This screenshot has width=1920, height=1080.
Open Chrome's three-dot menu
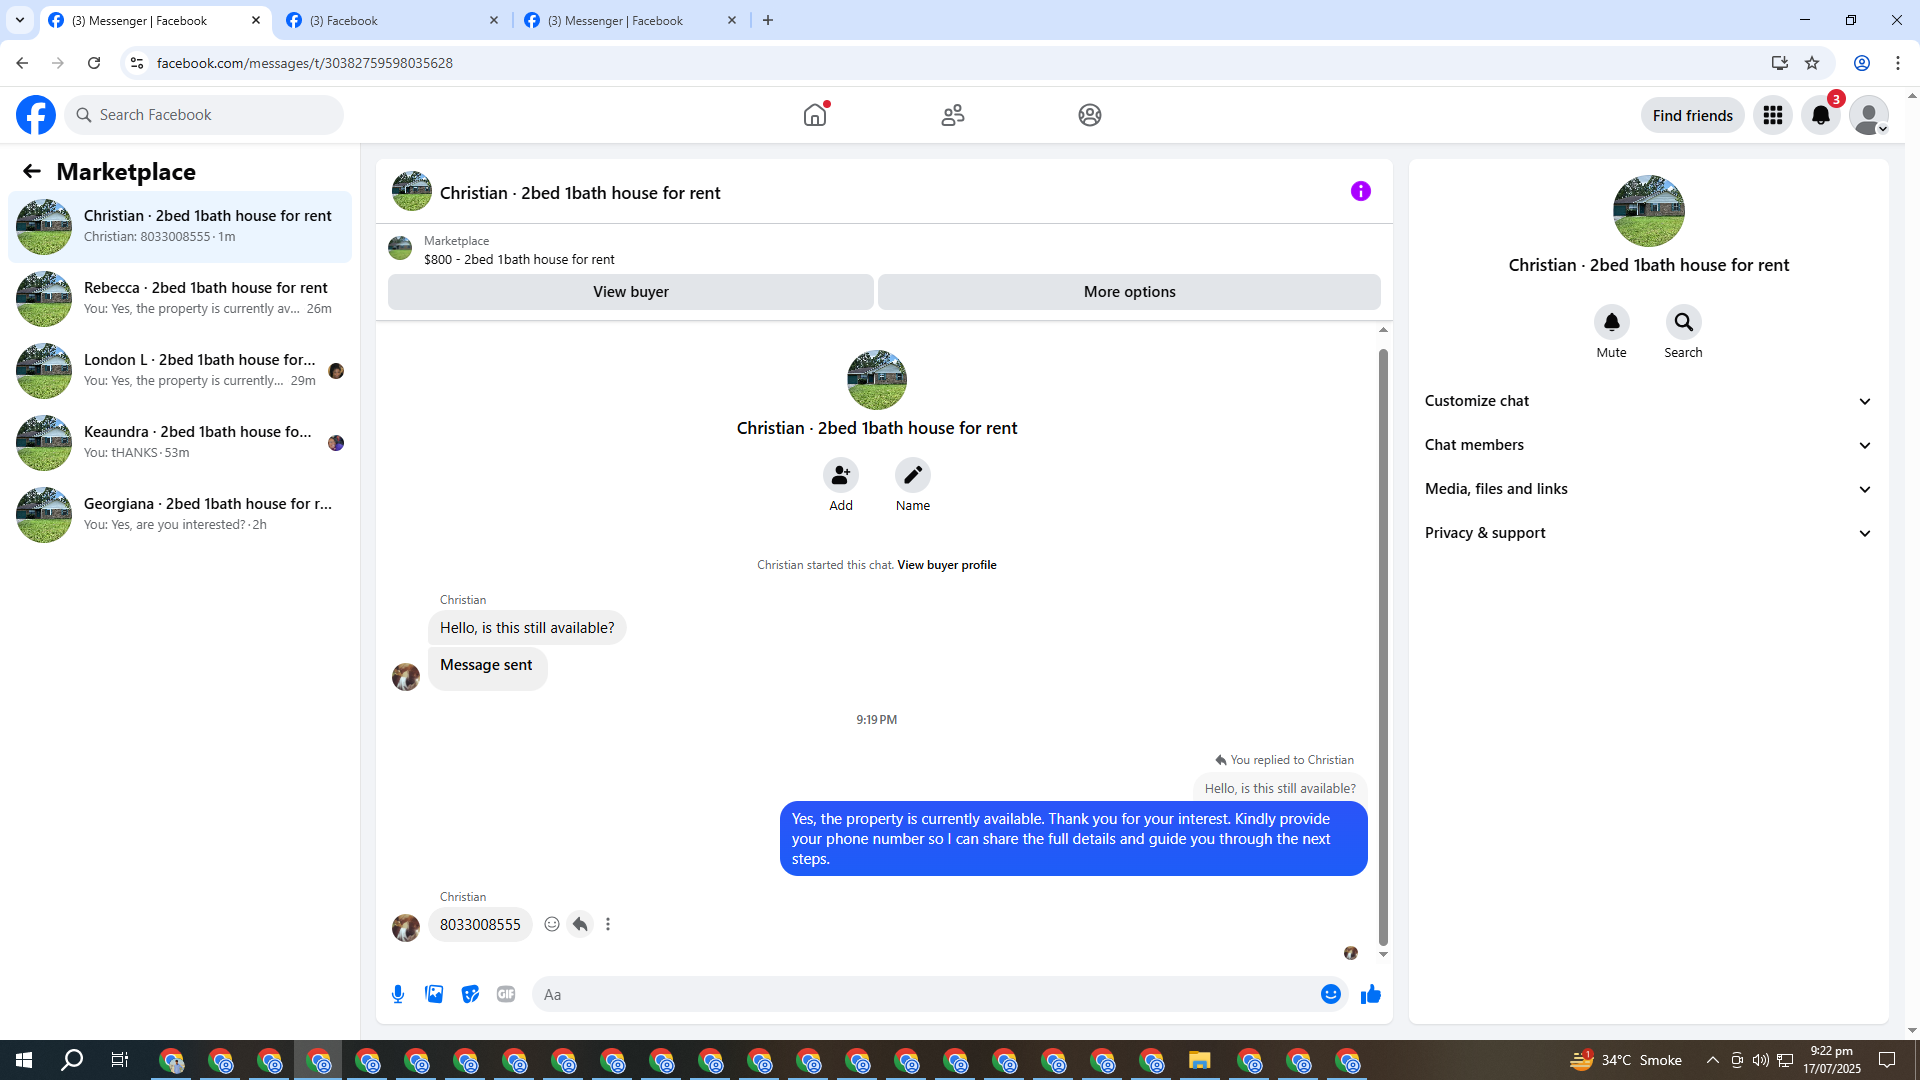pyautogui.click(x=1898, y=63)
